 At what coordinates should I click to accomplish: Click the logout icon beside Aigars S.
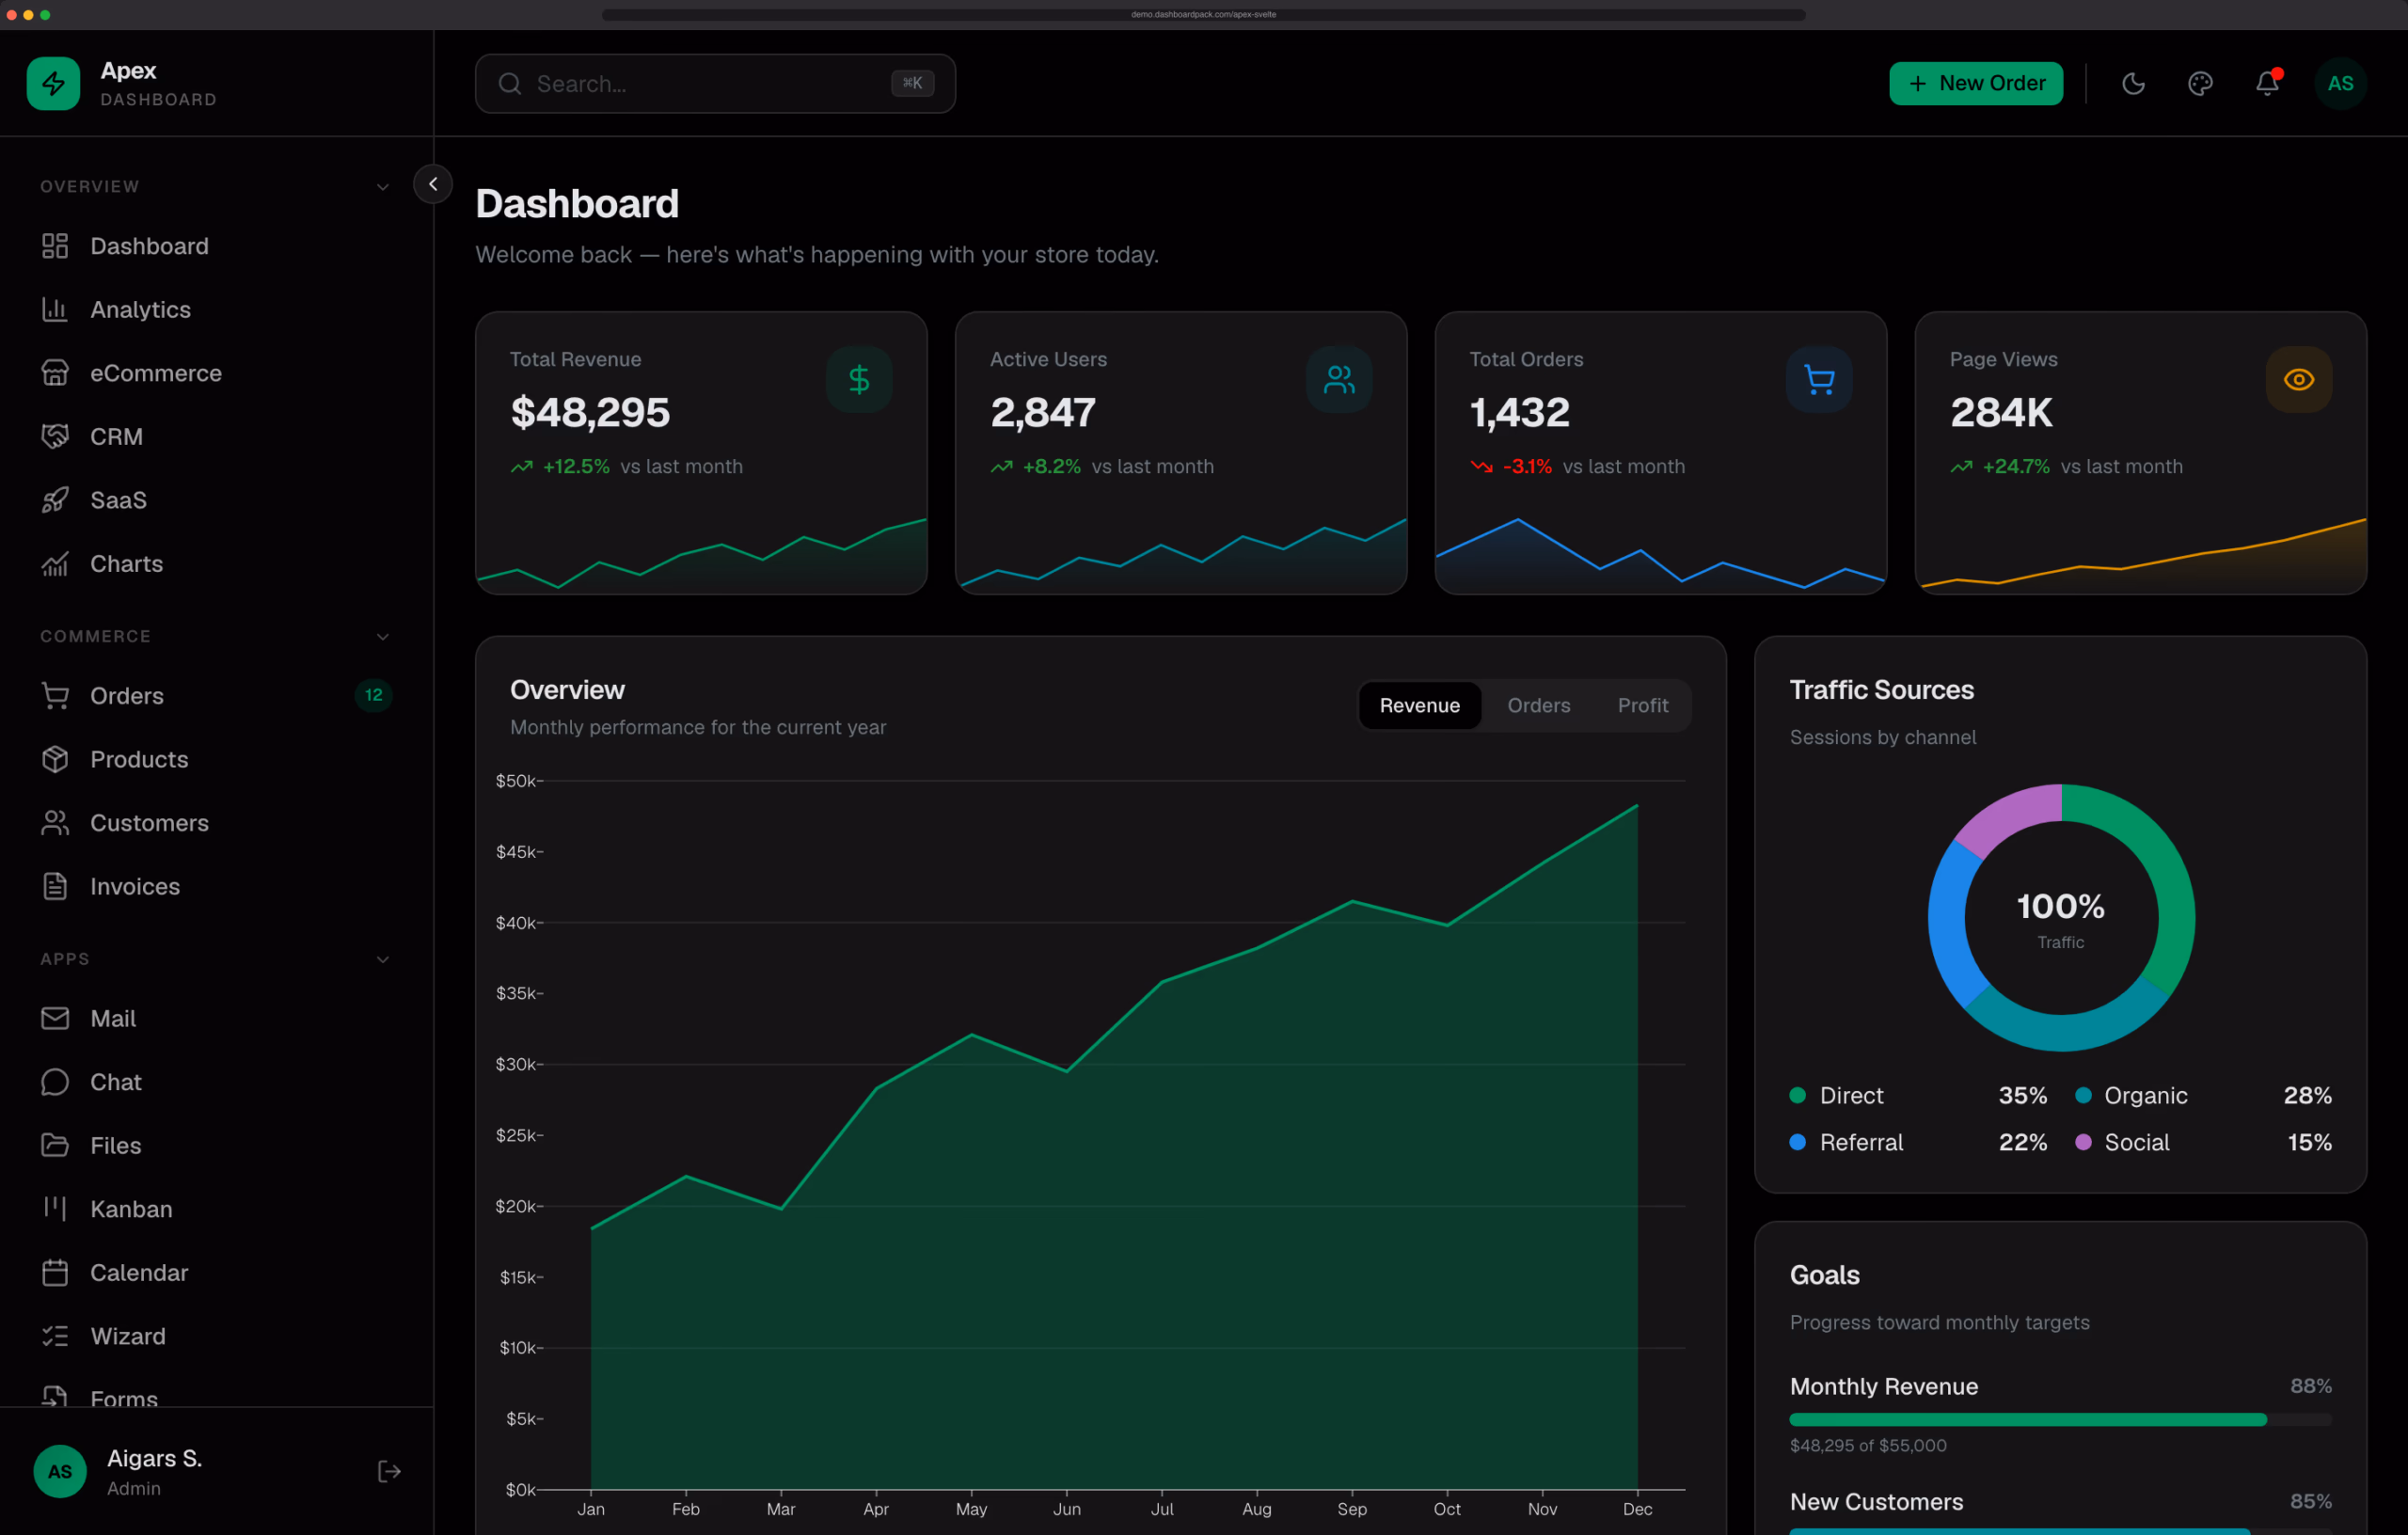click(x=389, y=1471)
